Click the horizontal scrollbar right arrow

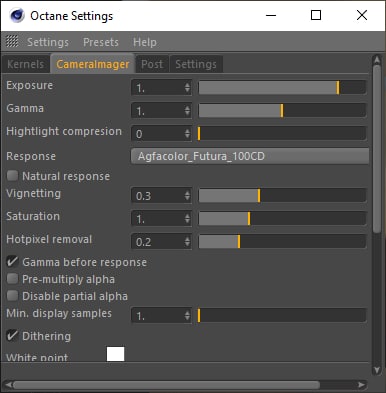coord(361,385)
